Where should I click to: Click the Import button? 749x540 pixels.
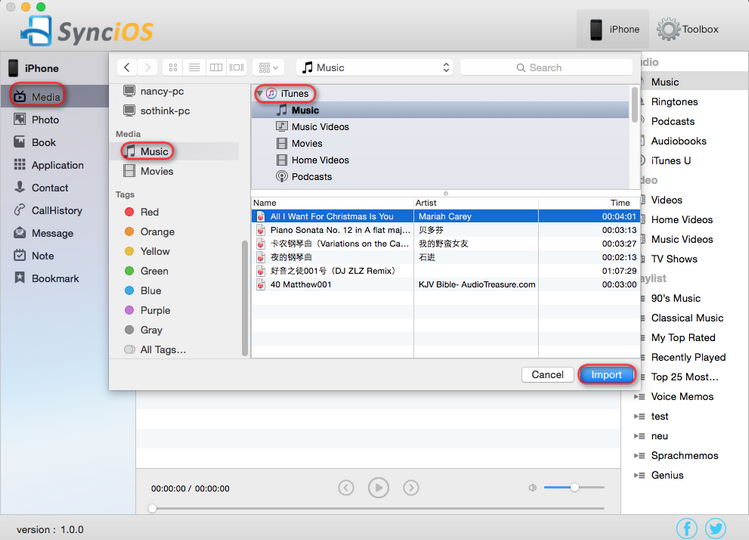click(x=606, y=375)
